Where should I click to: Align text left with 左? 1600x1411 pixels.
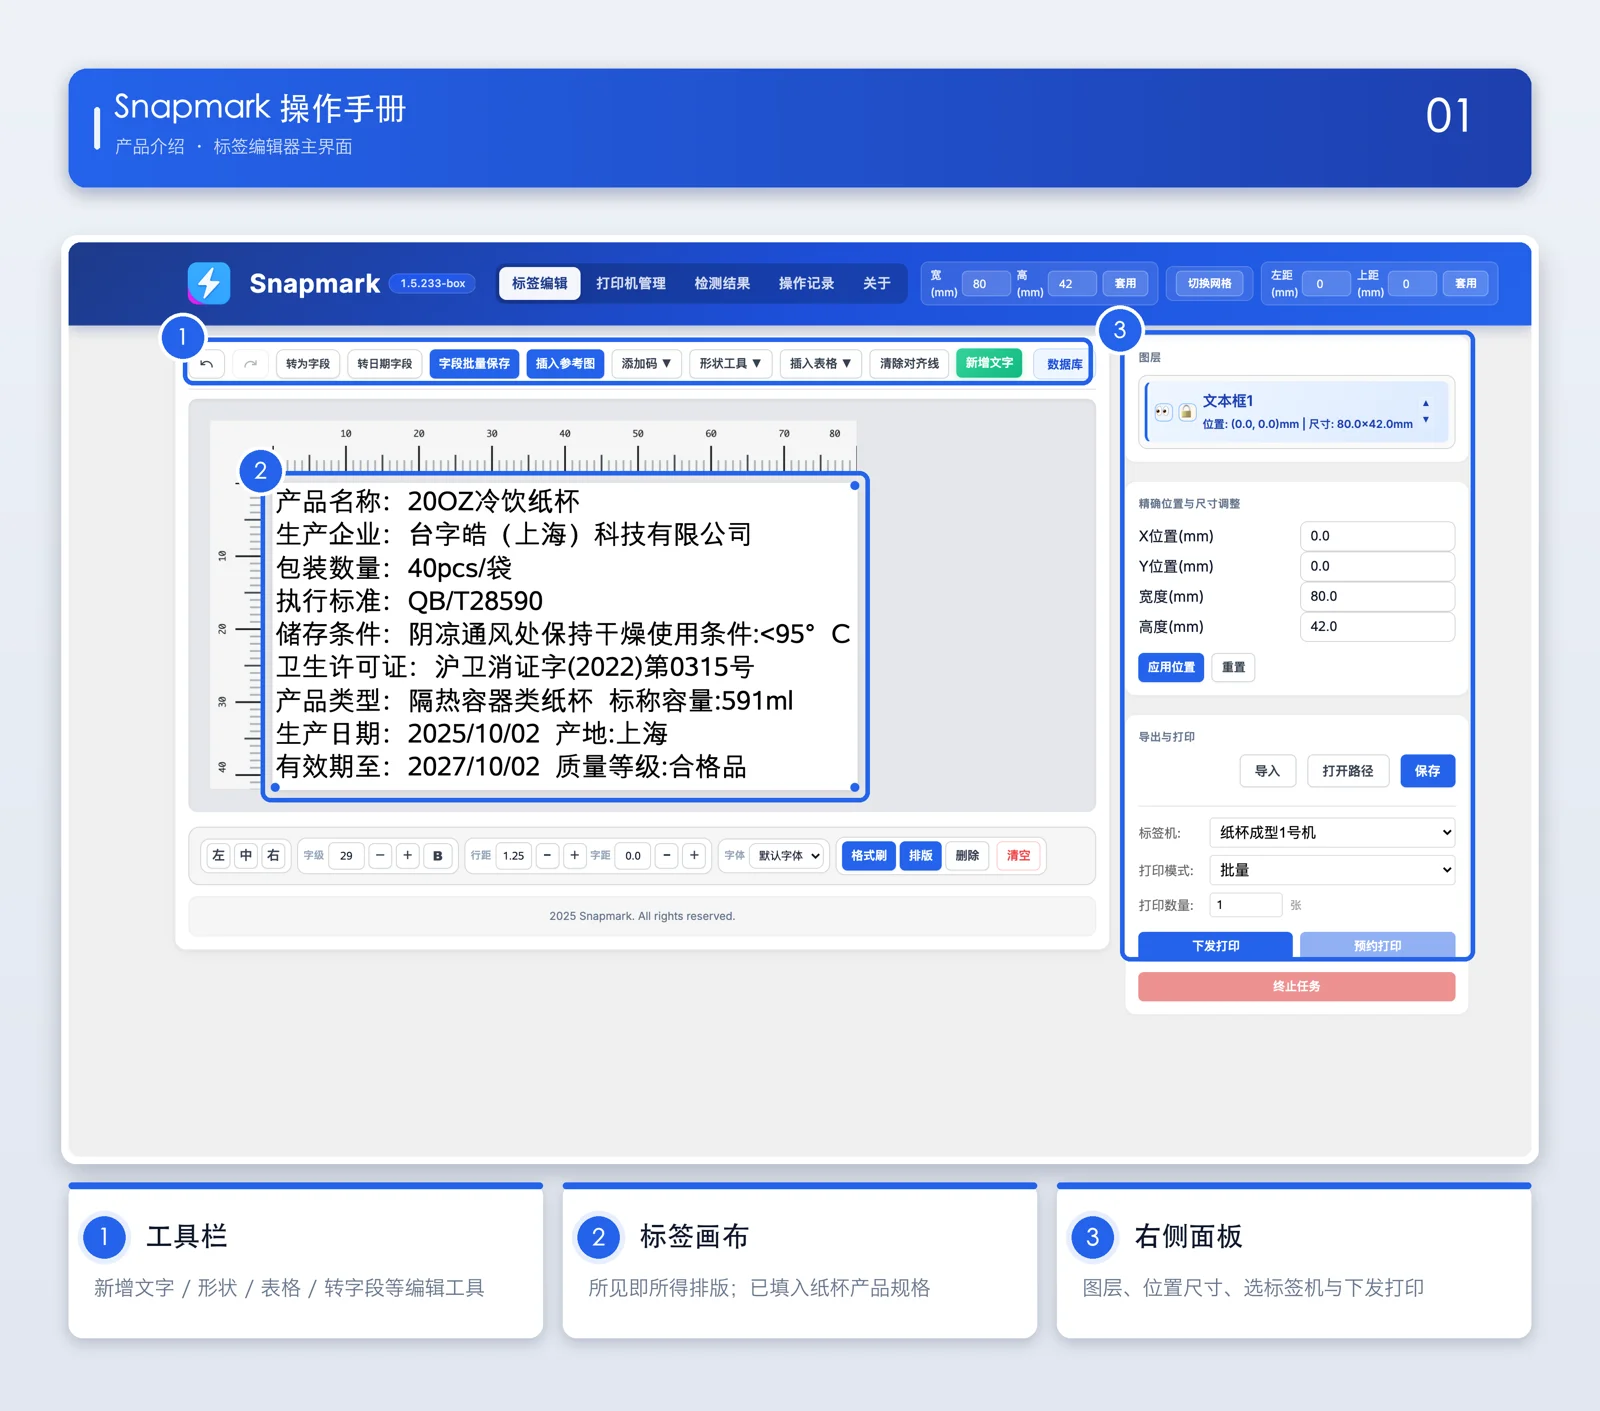(219, 856)
